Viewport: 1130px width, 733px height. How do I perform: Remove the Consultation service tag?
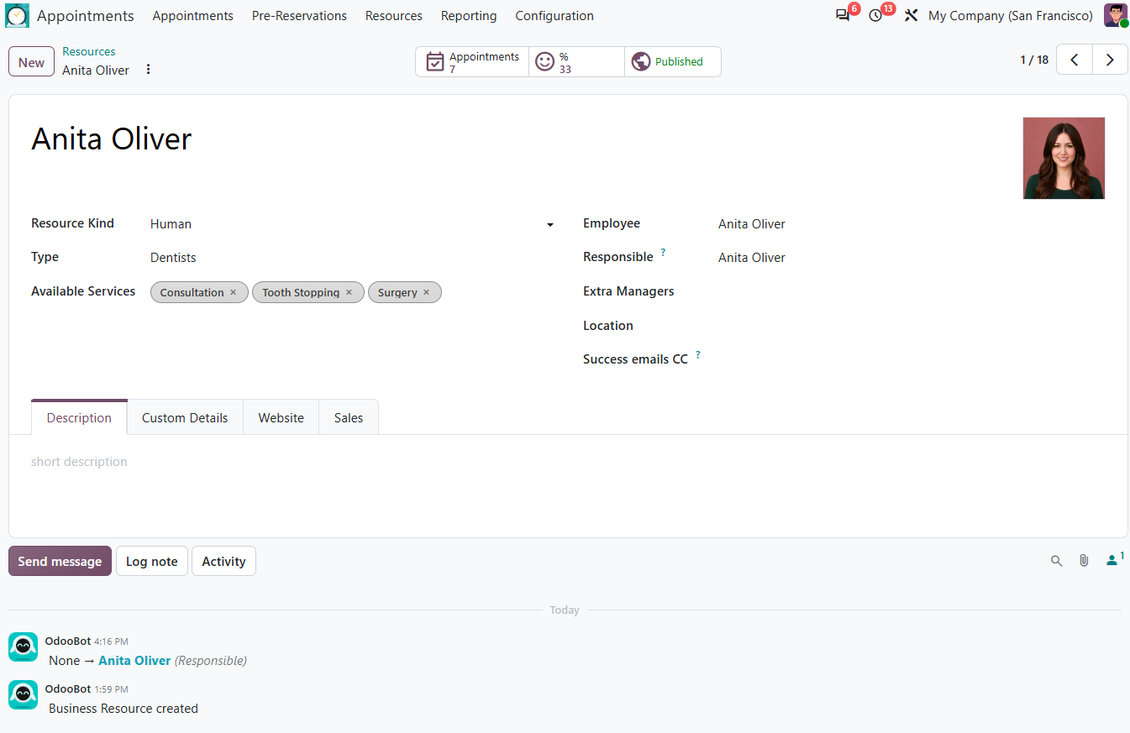click(233, 293)
